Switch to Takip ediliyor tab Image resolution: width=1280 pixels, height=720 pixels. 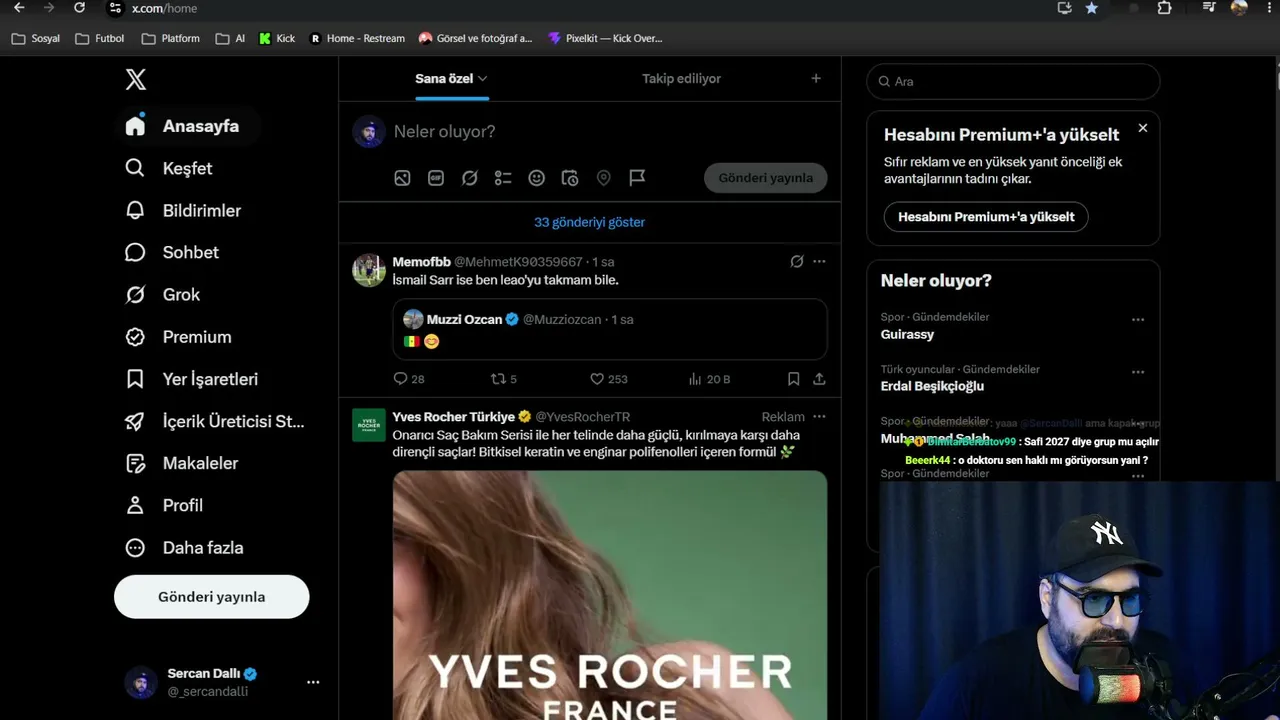tap(681, 78)
